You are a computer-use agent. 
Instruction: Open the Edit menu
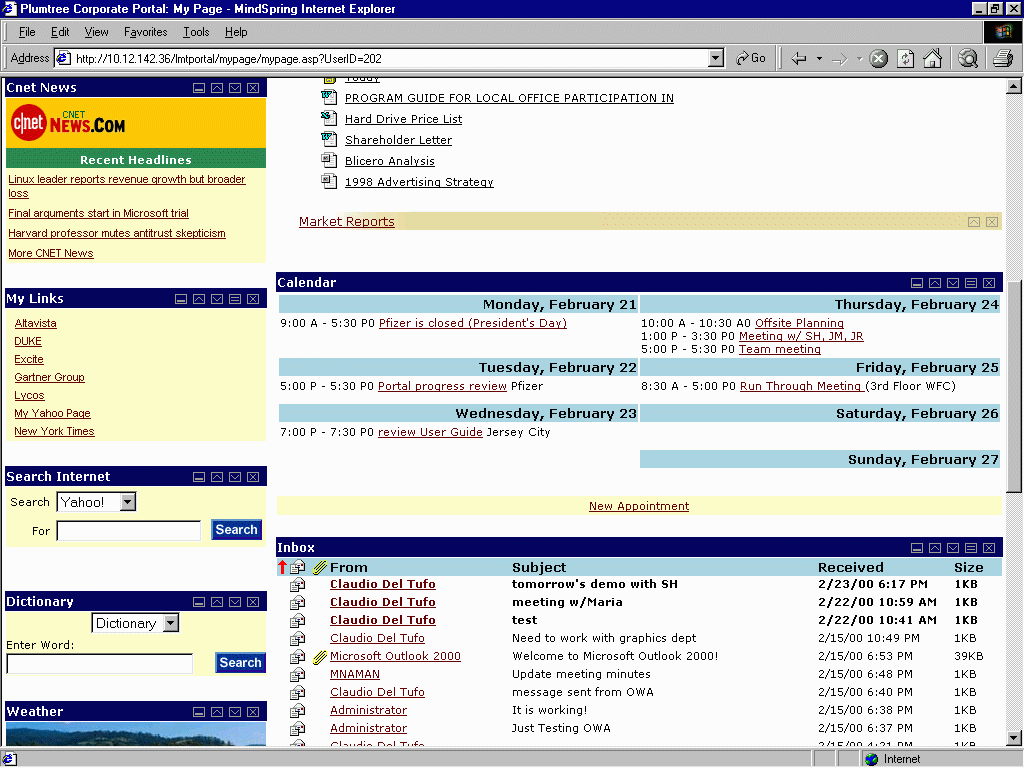(x=60, y=32)
